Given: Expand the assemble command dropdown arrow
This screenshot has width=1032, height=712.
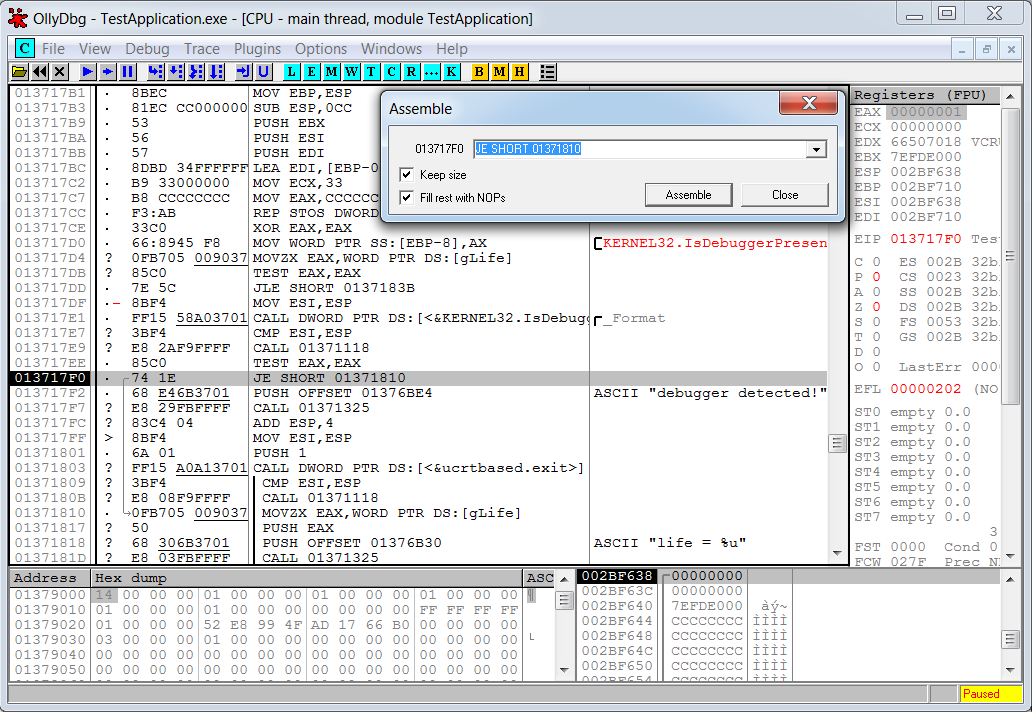Looking at the screenshot, I should coord(817,149).
